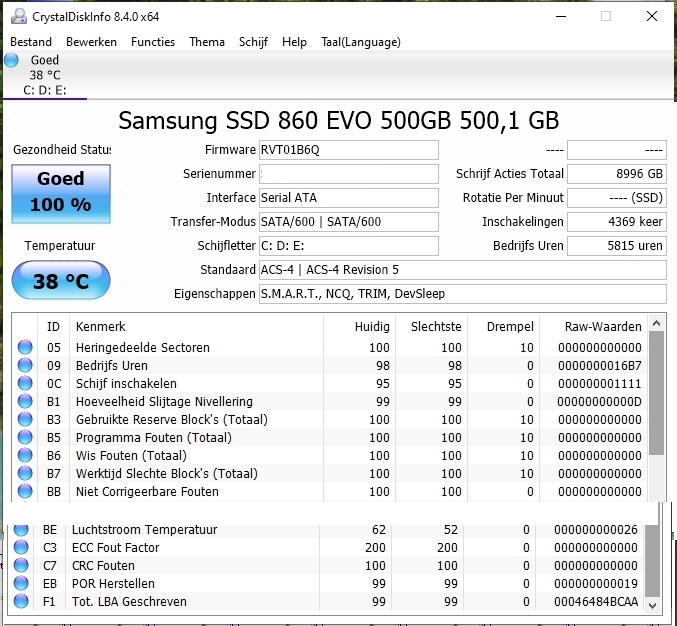This screenshot has height=626, width=677.
Task: Click status orb of ECC Fout Factor row
Action: (21, 547)
